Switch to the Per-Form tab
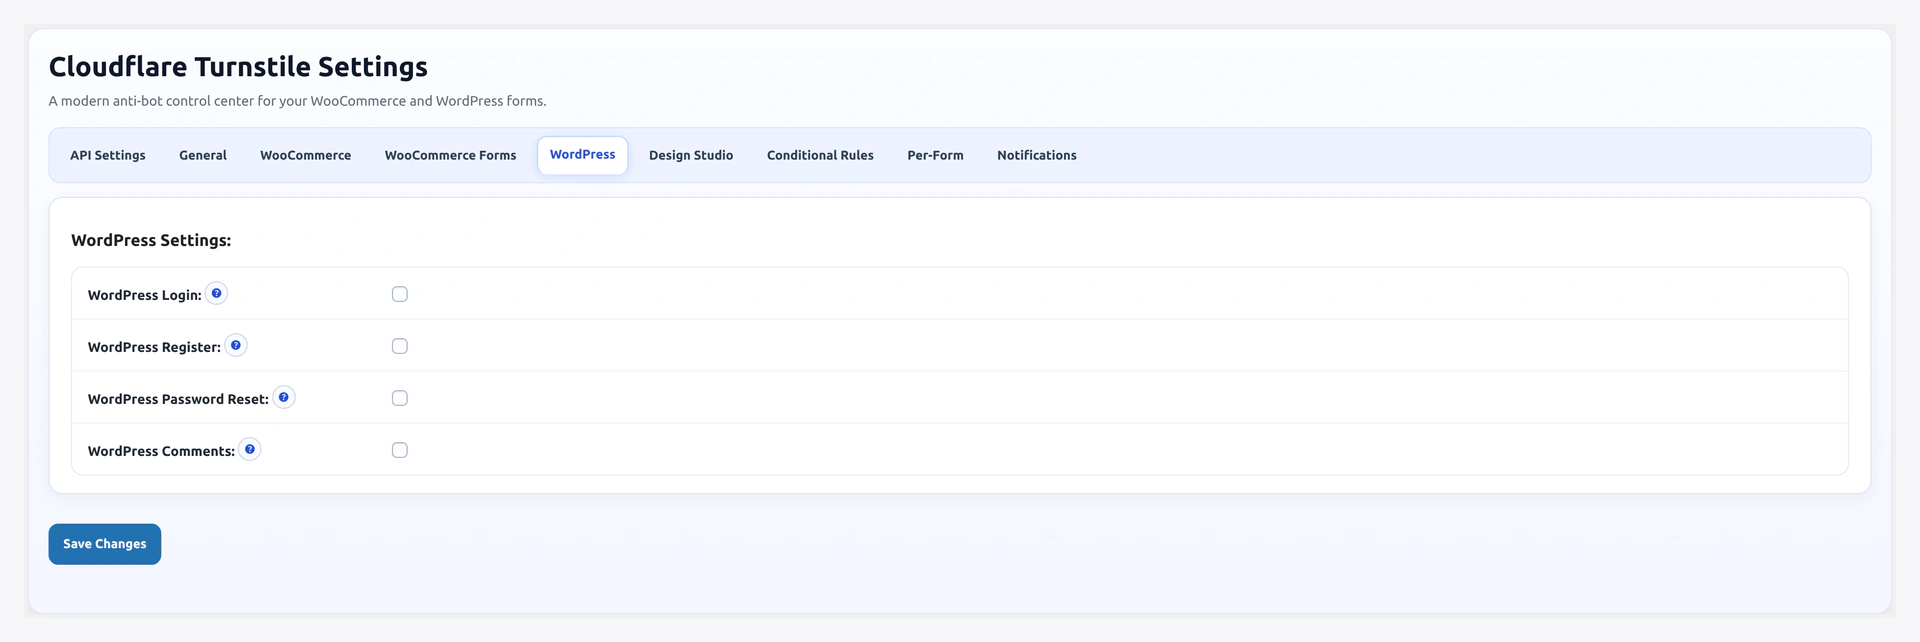 (936, 155)
